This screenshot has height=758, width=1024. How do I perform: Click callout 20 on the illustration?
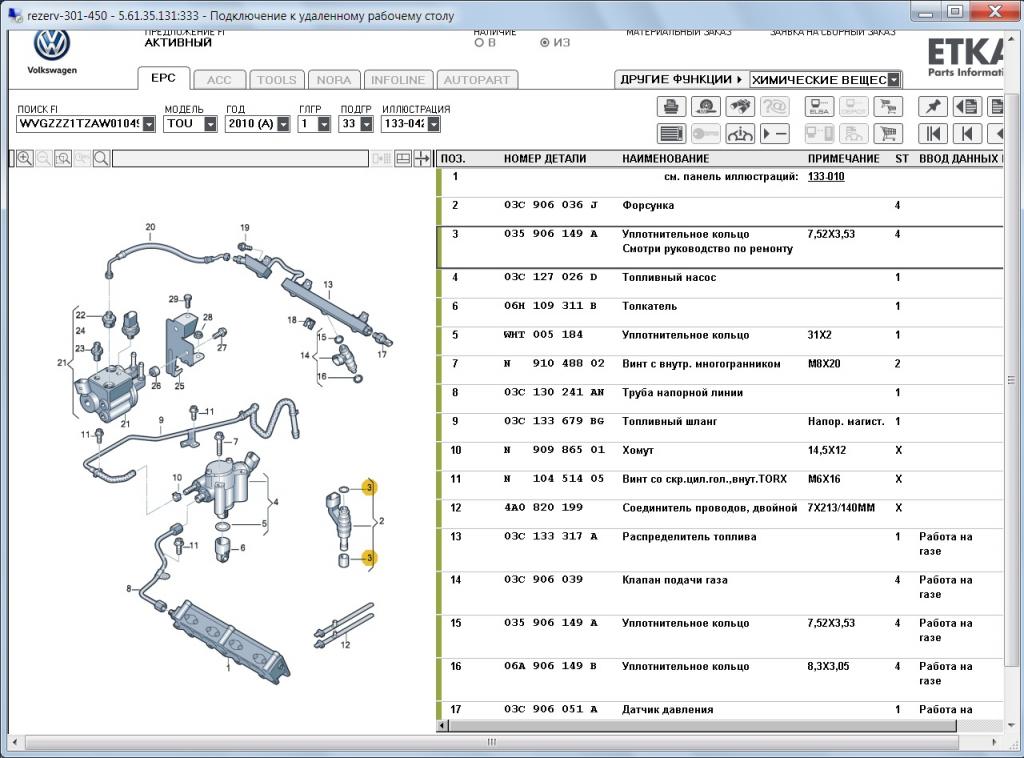click(150, 227)
